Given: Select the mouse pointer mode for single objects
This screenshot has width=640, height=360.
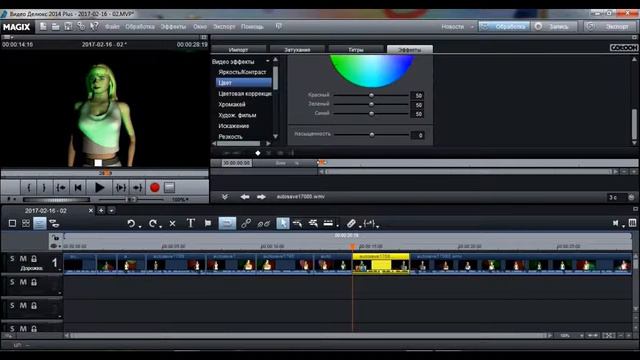Looking at the screenshot, I should click(x=282, y=223).
